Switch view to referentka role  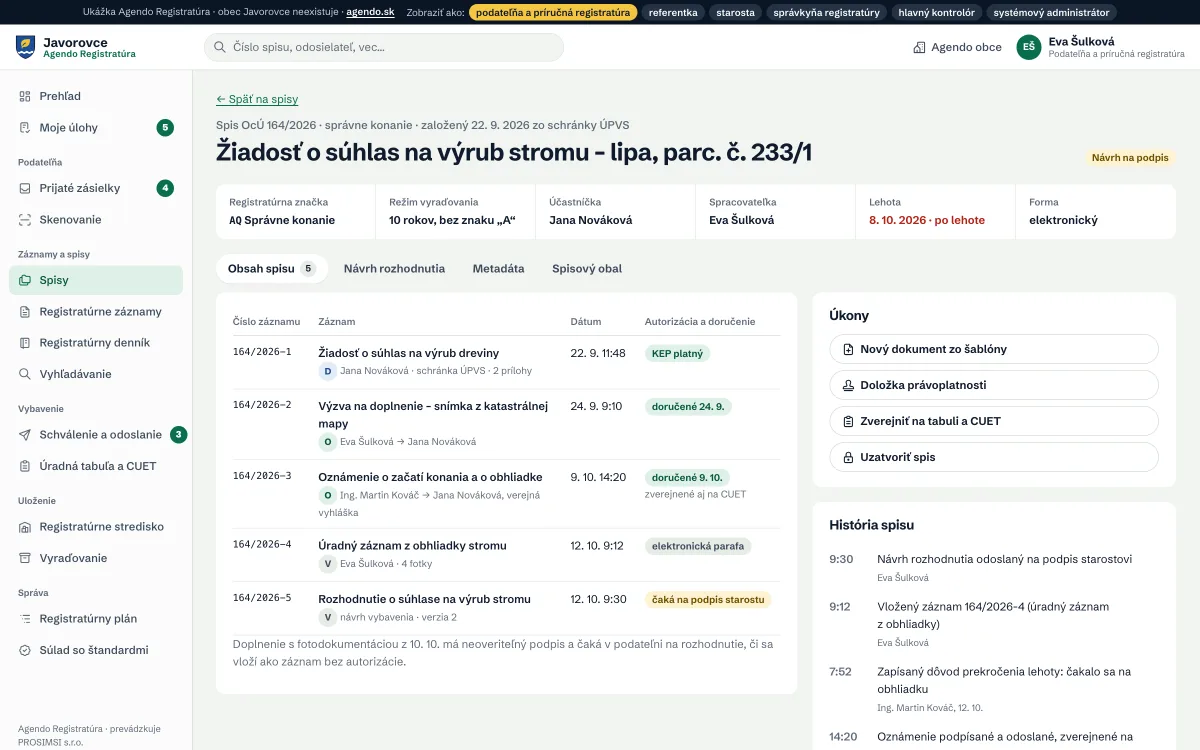click(x=673, y=13)
